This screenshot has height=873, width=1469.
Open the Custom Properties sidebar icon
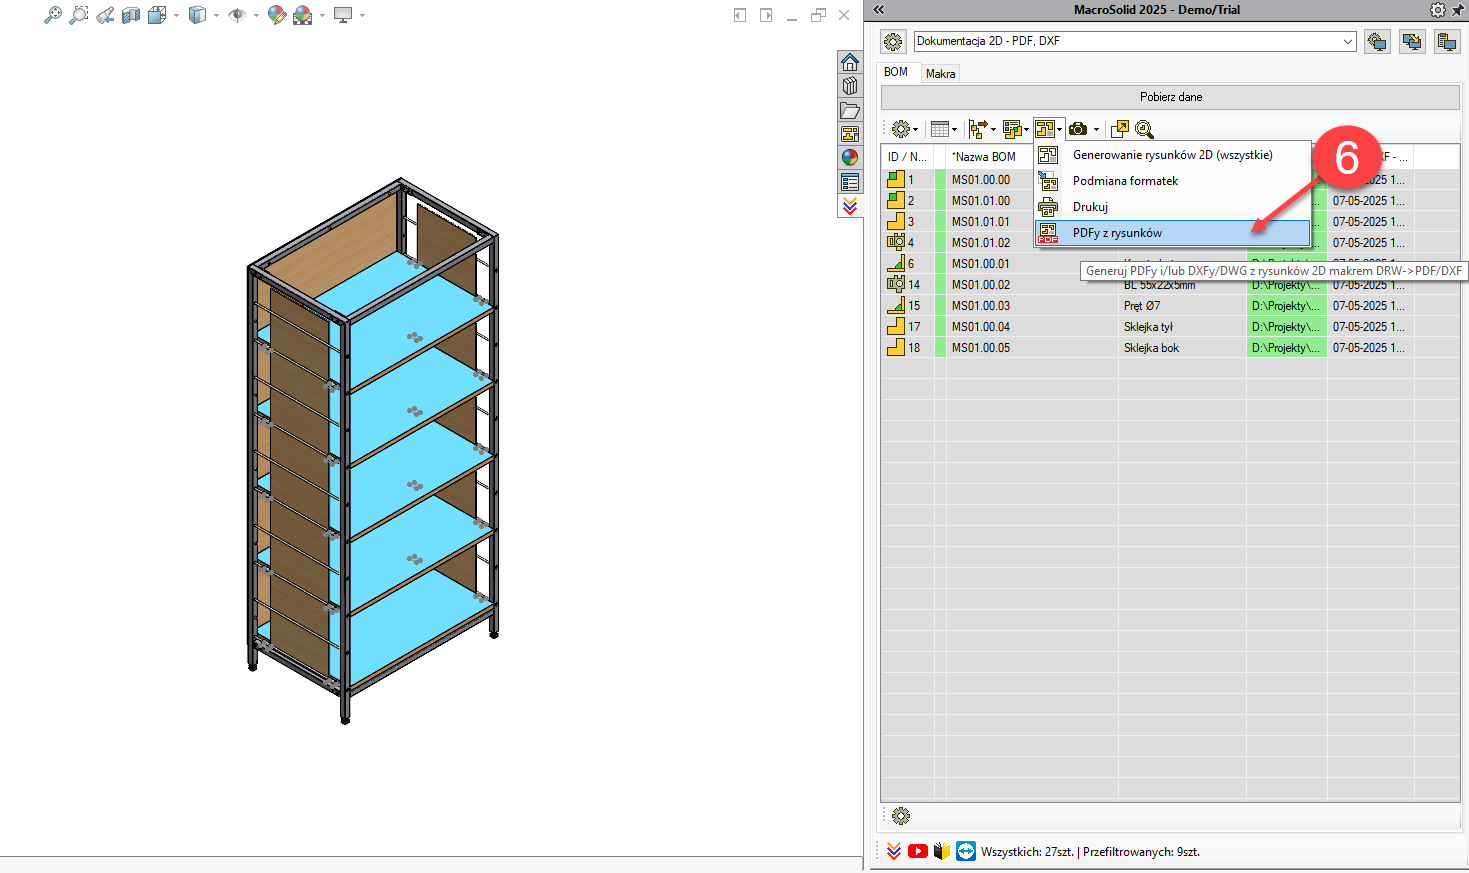(850, 182)
